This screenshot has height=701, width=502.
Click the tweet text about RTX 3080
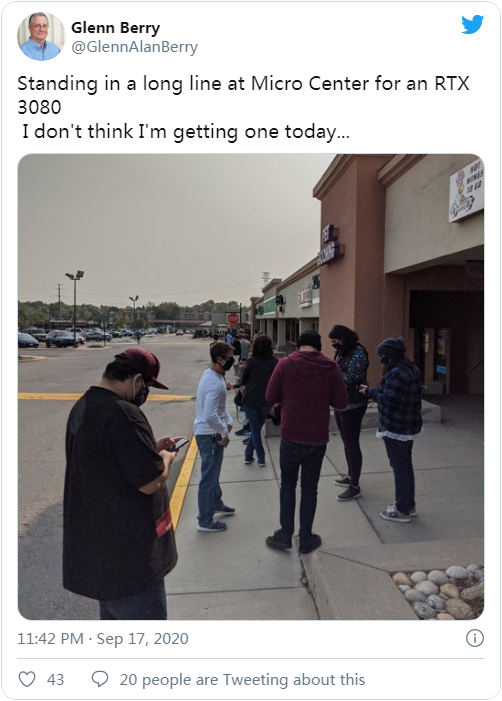pos(244,107)
